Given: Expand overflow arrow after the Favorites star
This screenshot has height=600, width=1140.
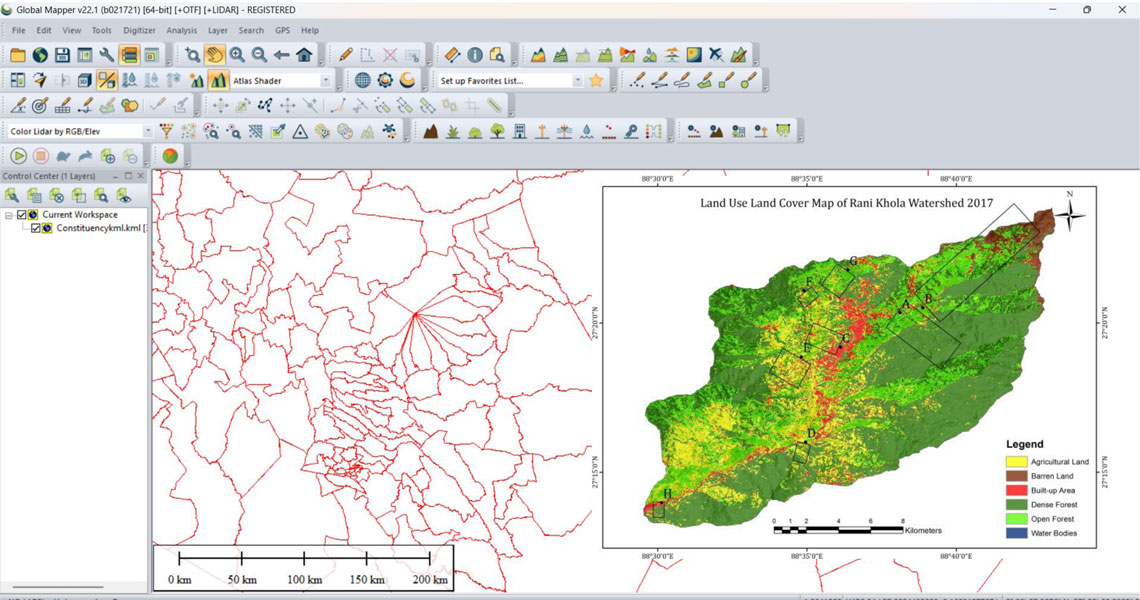Looking at the screenshot, I should pos(612,88).
